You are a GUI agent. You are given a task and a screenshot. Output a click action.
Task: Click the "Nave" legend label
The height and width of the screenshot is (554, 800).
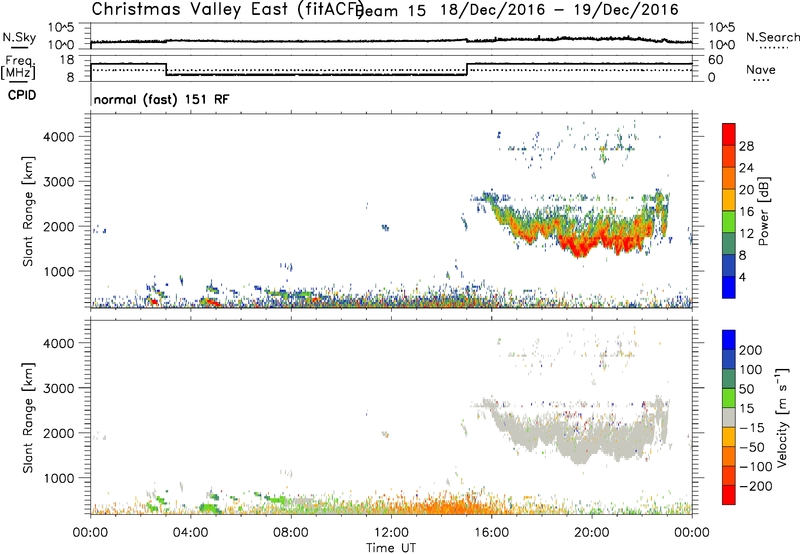tap(760, 69)
